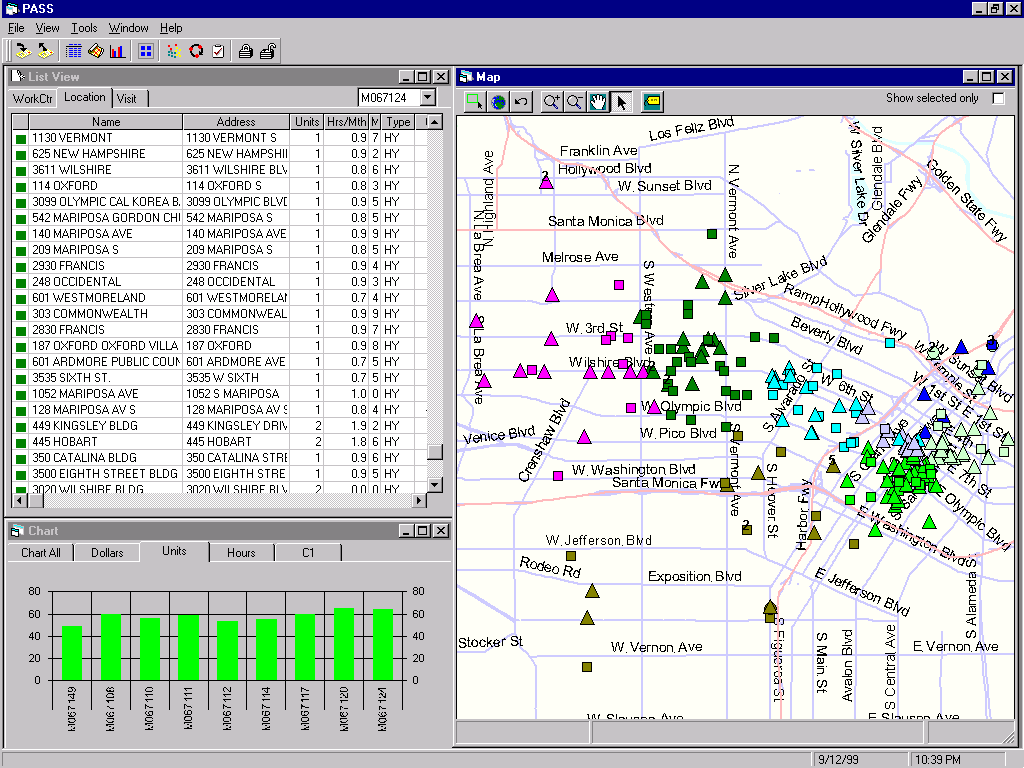The height and width of the screenshot is (768, 1024).
Task: Sort by the Type column header
Action: coord(398,121)
